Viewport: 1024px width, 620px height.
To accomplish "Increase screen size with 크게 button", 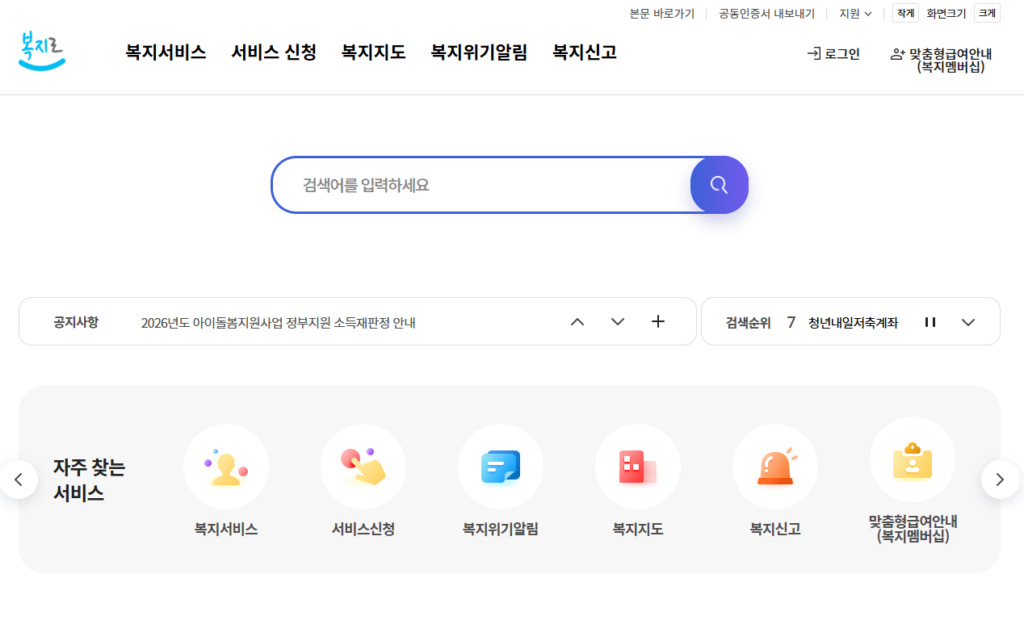I will pyautogui.click(x=987, y=13).
